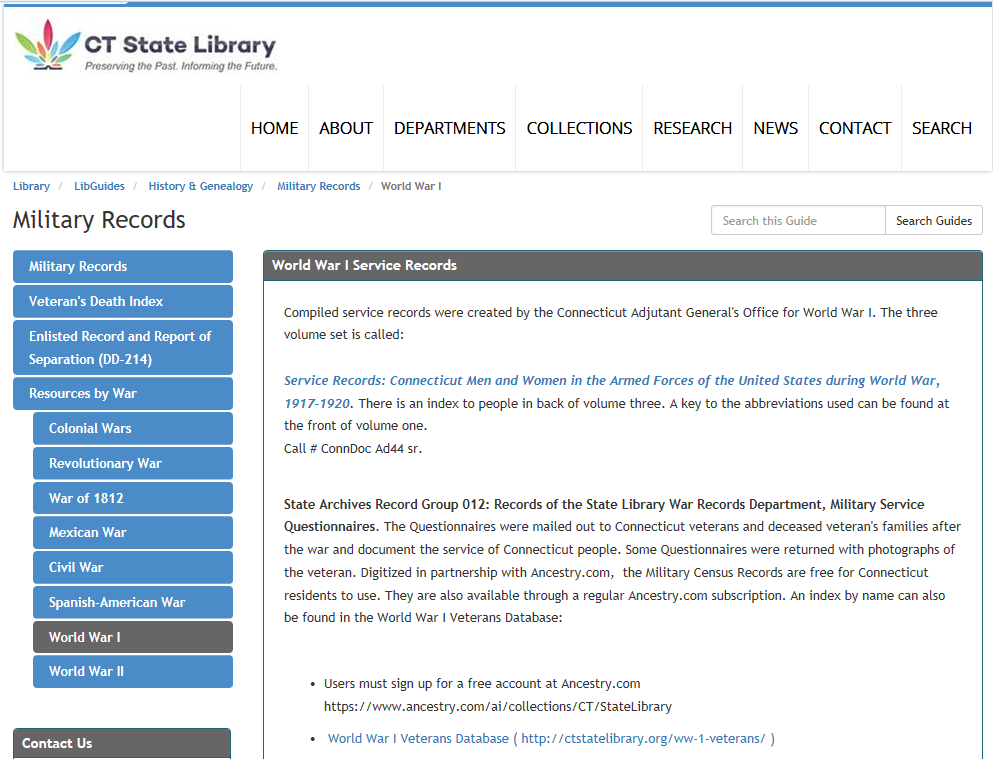Open the COLLECTIONS menu

[x=579, y=128]
